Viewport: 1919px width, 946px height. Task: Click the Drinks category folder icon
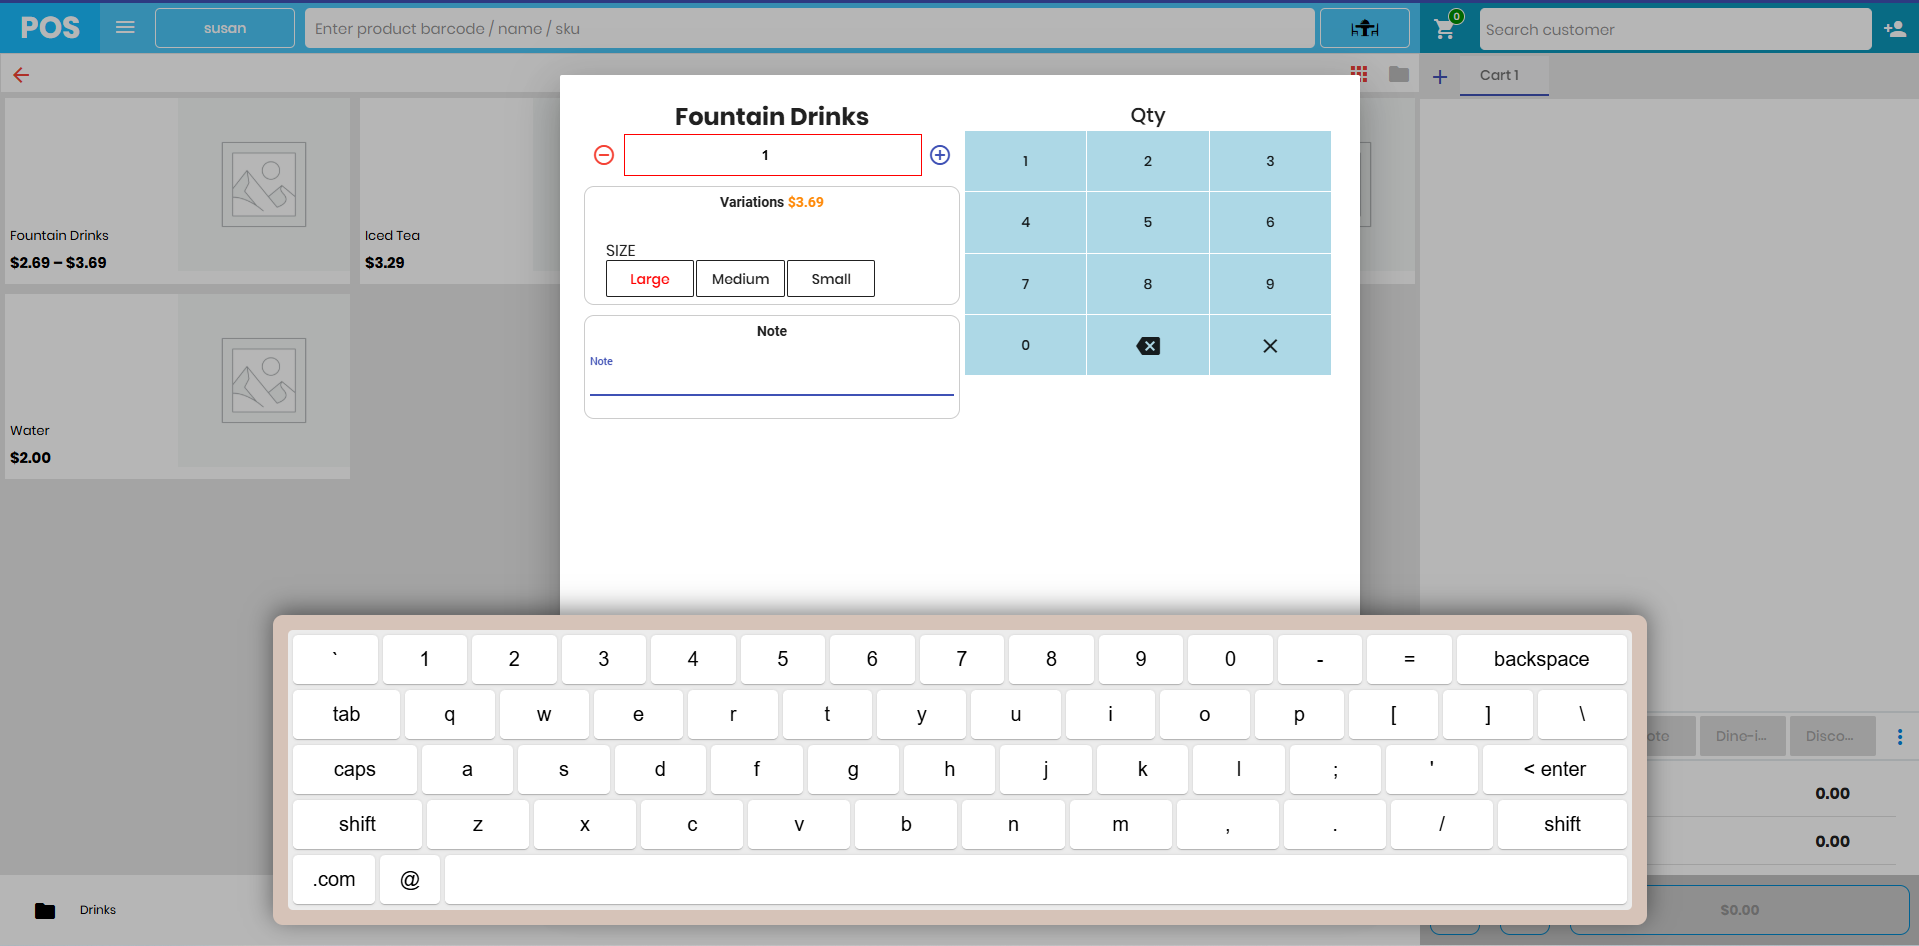pyautogui.click(x=45, y=910)
